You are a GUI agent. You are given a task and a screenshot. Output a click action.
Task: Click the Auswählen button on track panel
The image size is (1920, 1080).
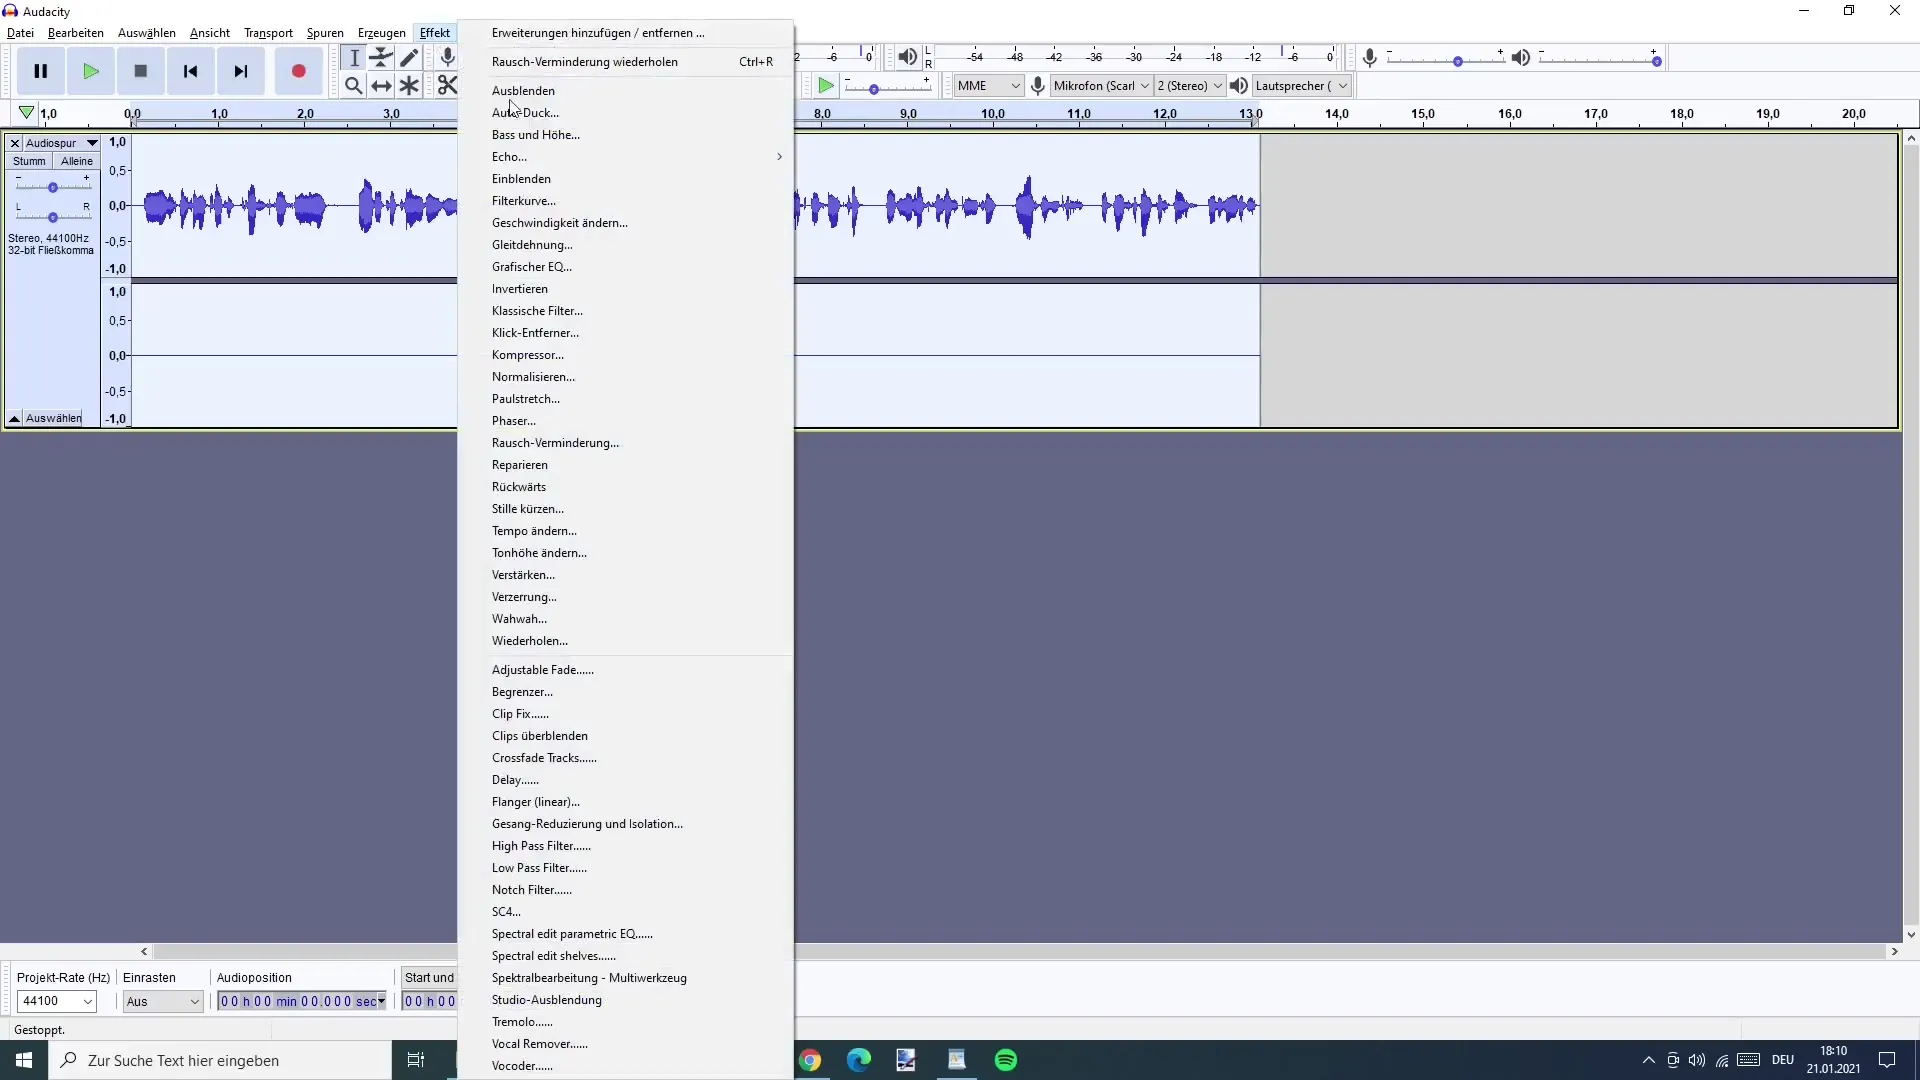[54, 418]
